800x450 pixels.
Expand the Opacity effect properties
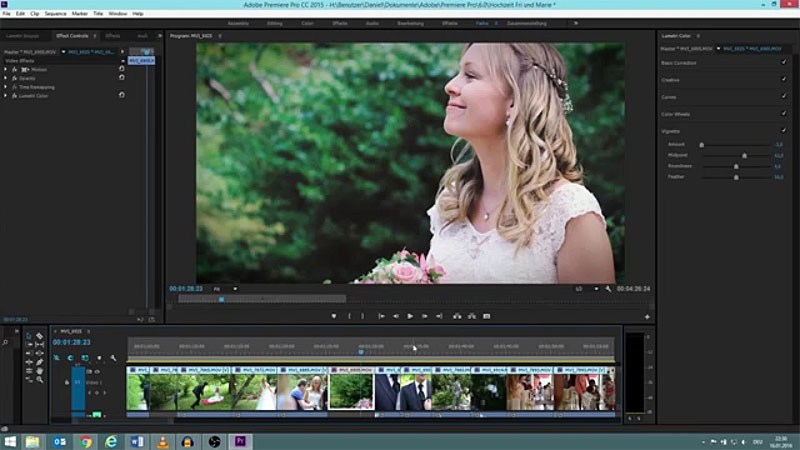coord(6,78)
